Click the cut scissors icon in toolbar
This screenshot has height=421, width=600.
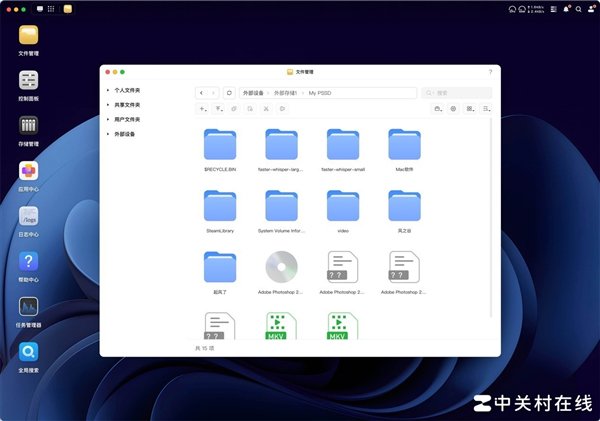pyautogui.click(x=266, y=109)
